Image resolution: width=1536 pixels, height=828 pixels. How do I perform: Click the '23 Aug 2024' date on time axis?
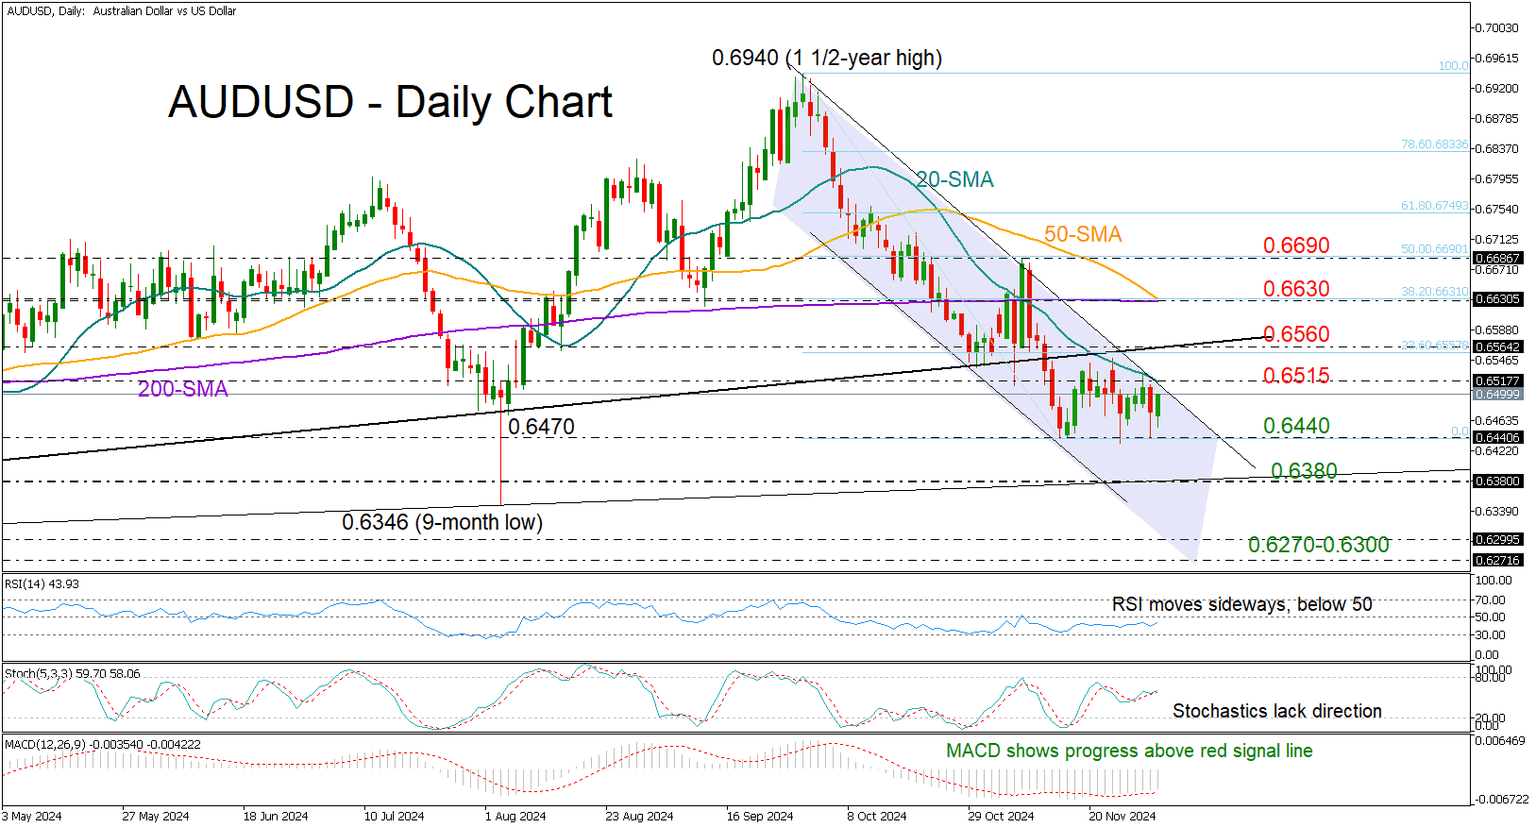coord(639,816)
